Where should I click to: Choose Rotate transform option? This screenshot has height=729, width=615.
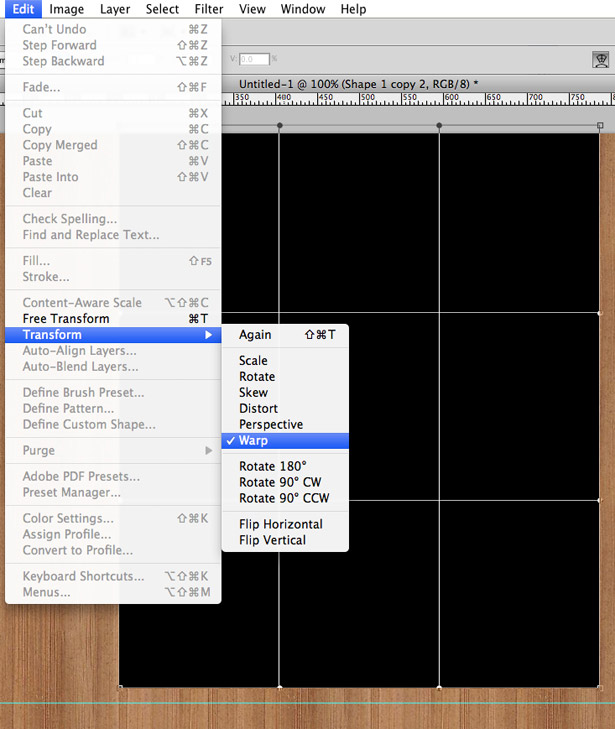285,377
